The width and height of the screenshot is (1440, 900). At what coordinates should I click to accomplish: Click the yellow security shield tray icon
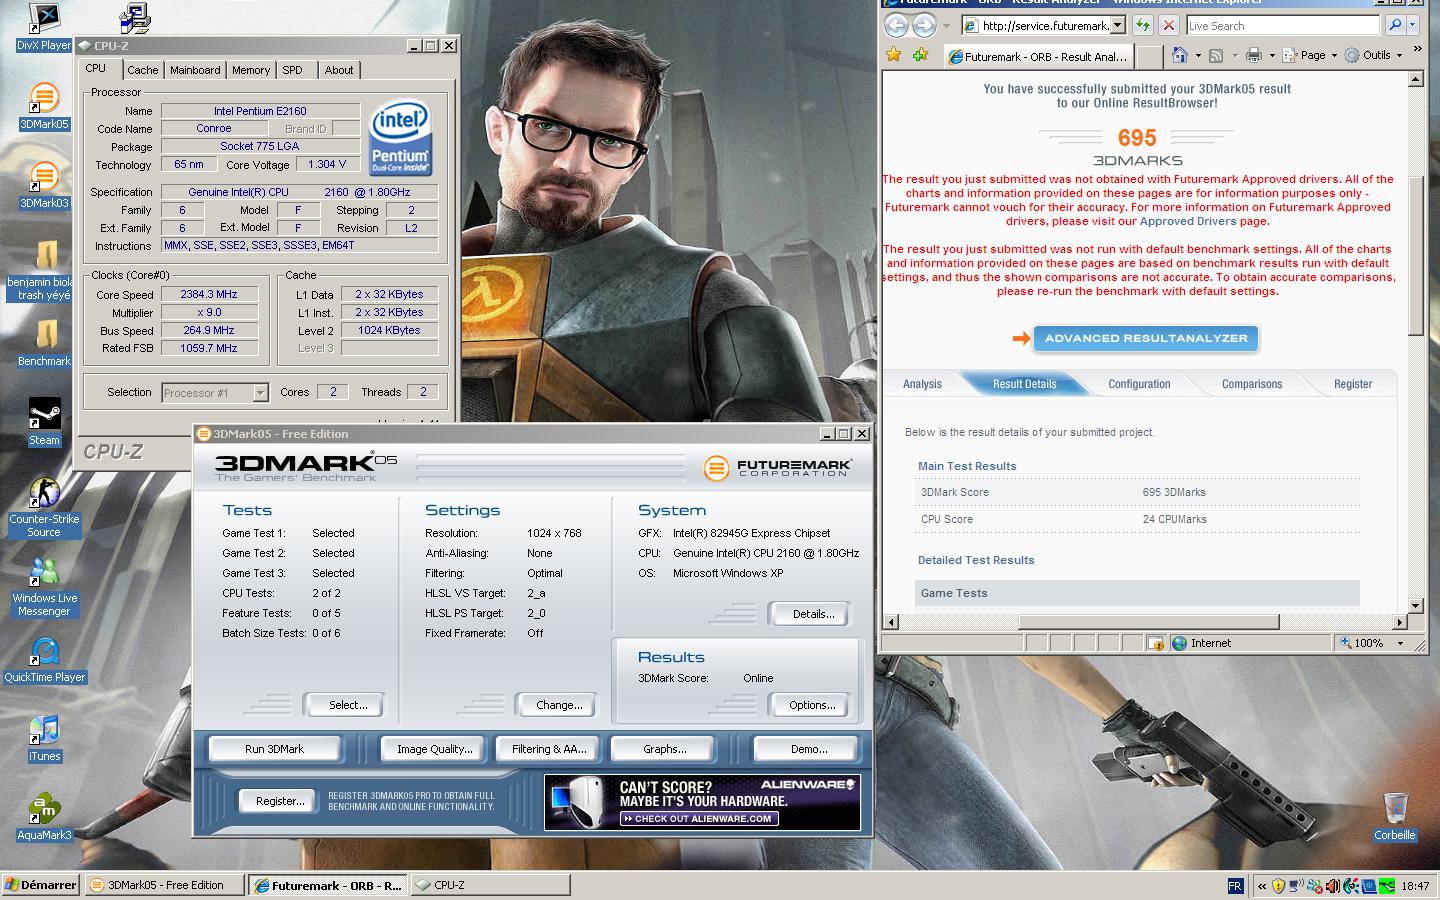coord(1277,885)
